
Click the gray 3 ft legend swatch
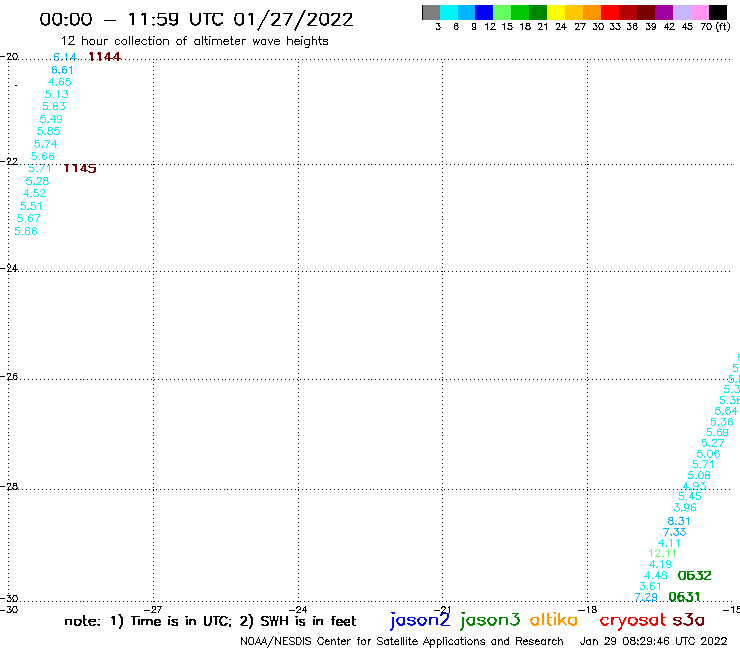[x=431, y=12]
